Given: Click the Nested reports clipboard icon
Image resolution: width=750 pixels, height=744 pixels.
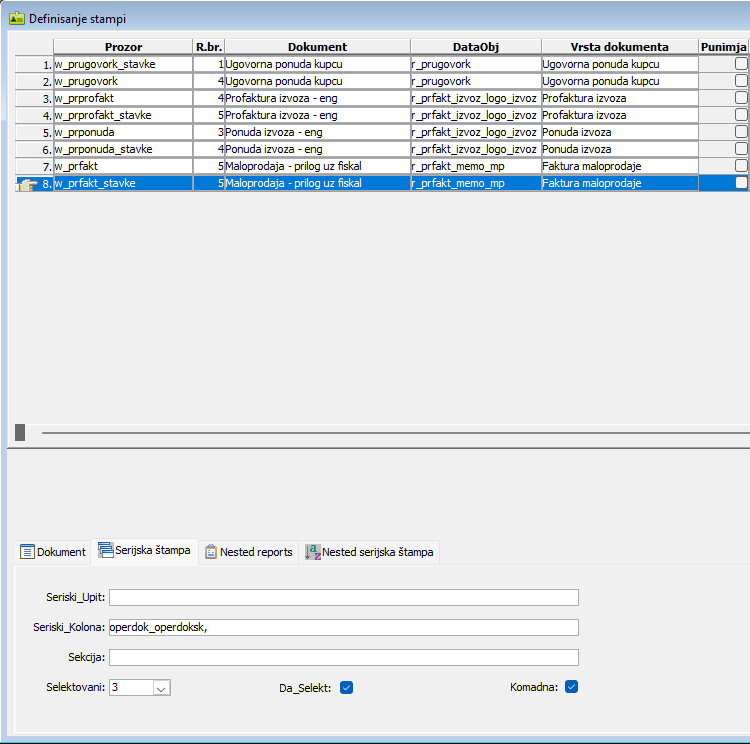Looking at the screenshot, I should coord(210,552).
